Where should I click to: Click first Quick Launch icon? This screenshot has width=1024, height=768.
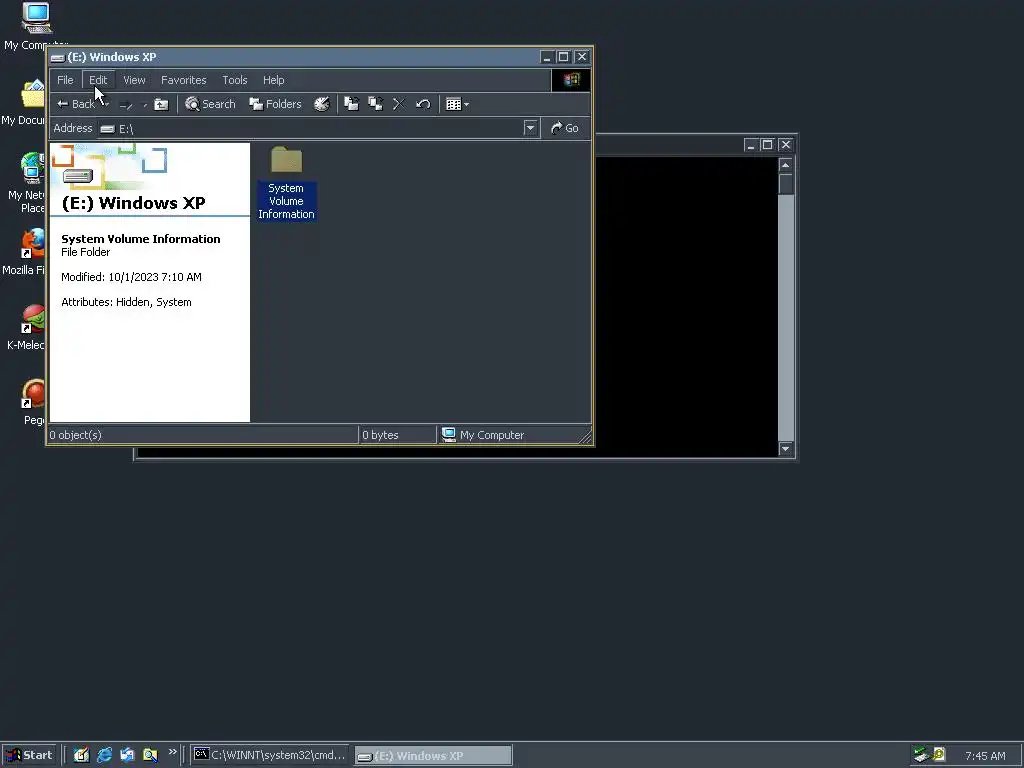click(x=81, y=755)
